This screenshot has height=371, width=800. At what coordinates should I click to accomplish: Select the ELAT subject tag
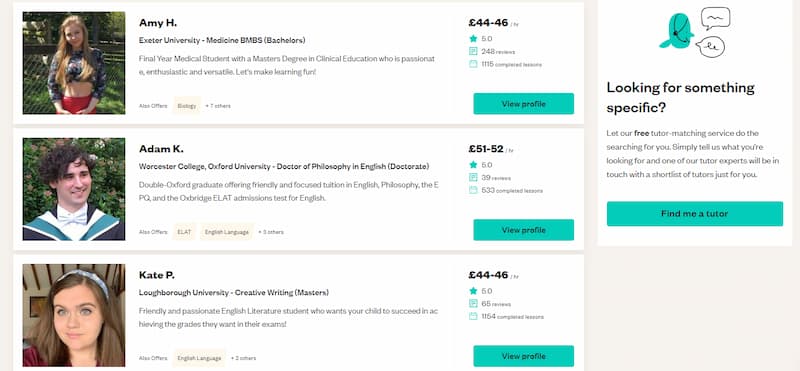click(x=184, y=232)
